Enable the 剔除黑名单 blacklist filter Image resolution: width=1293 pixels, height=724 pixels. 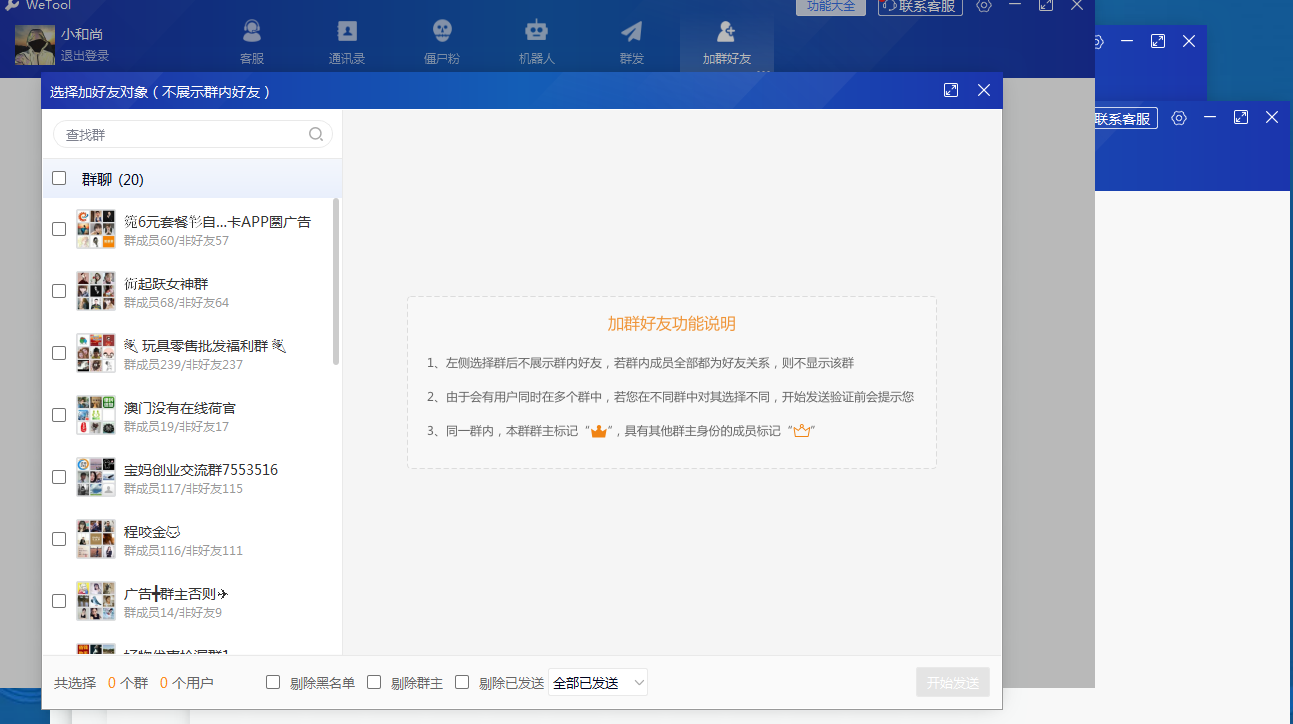click(272, 682)
